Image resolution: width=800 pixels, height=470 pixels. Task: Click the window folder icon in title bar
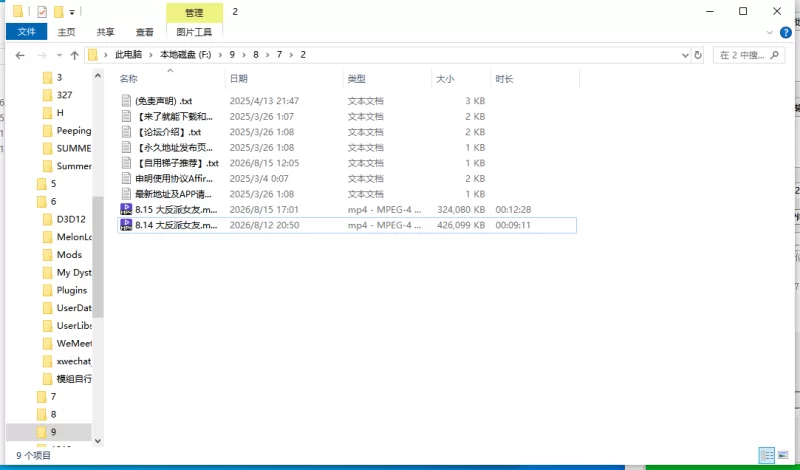(x=18, y=11)
